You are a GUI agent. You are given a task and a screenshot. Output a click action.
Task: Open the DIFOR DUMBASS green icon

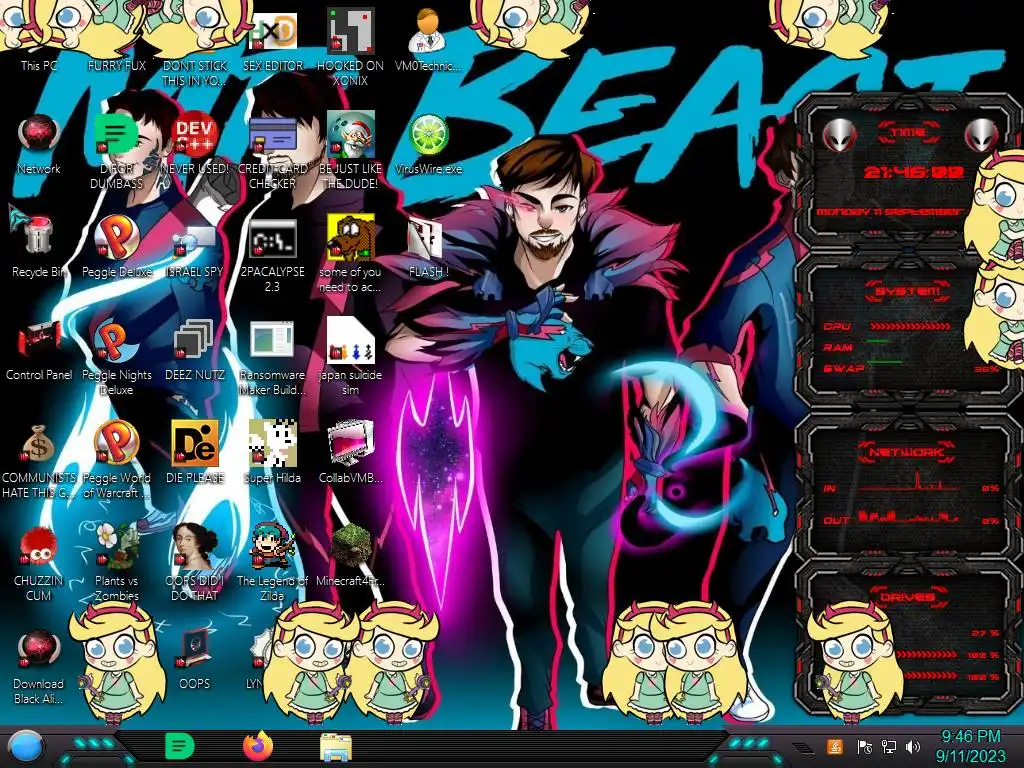point(116,135)
